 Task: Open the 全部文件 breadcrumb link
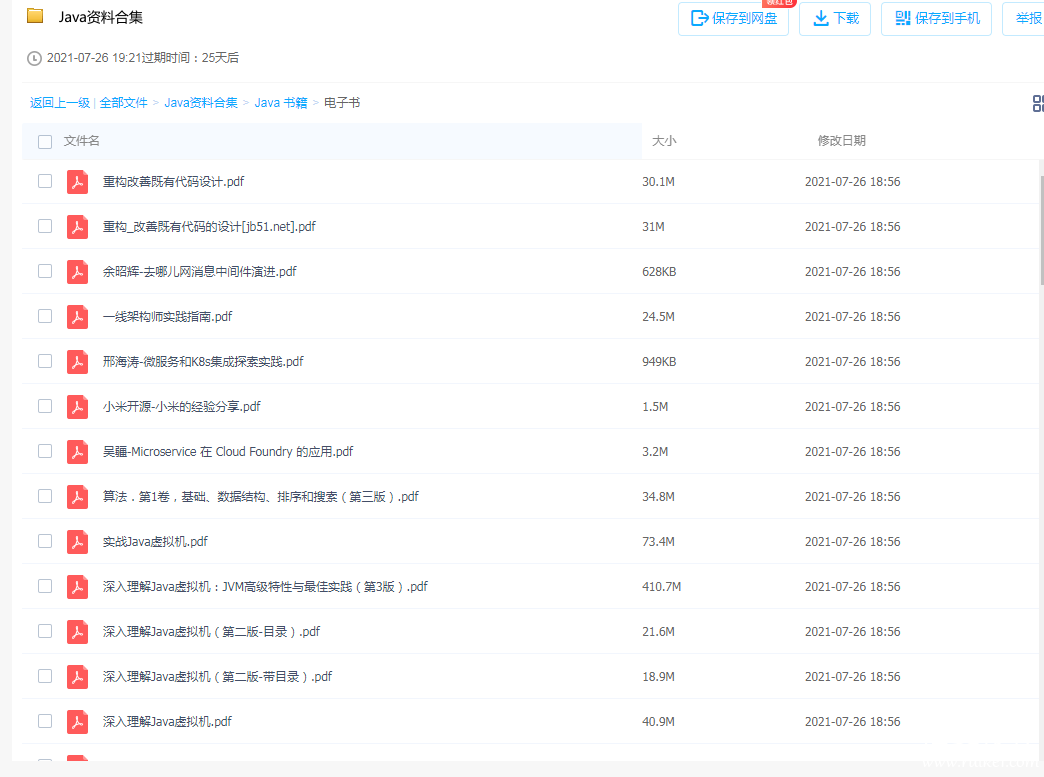[124, 103]
